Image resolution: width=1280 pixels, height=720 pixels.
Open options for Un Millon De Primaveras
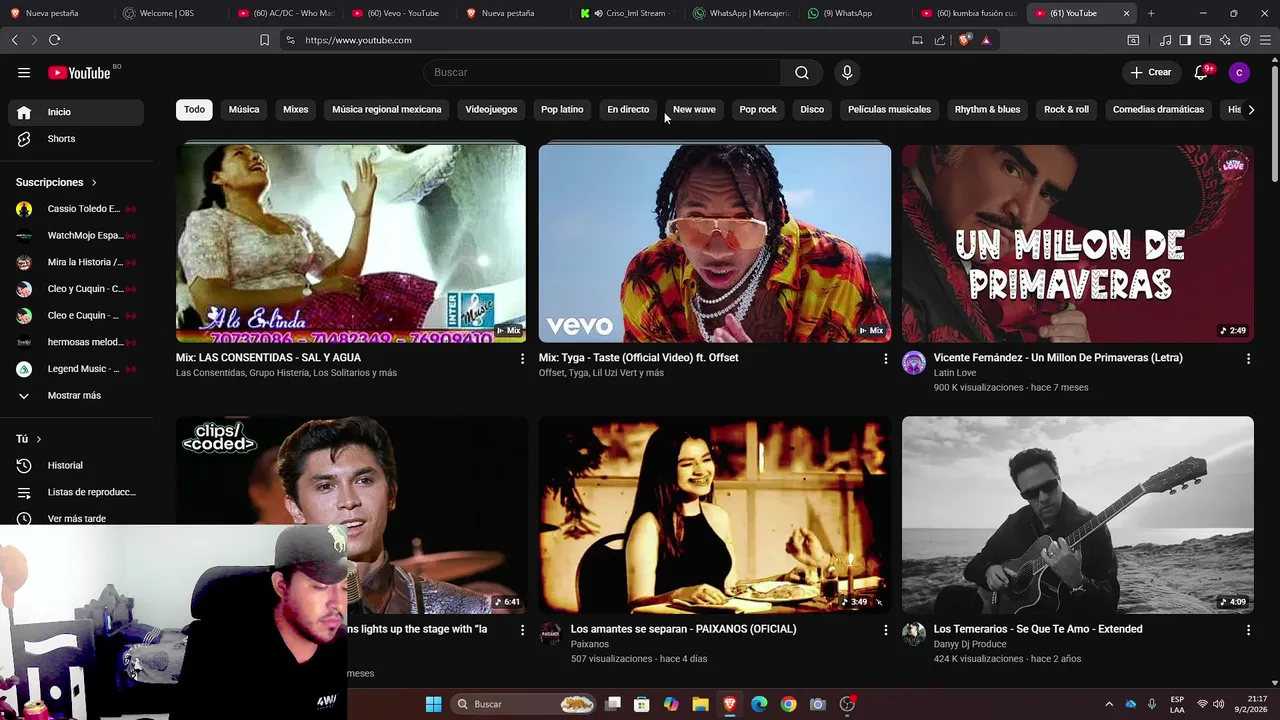(1248, 358)
